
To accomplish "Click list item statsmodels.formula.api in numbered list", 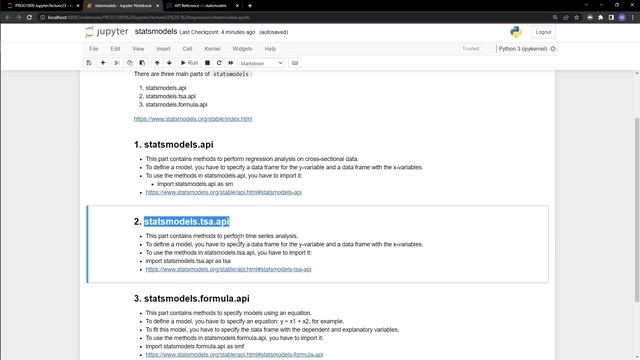I will [176, 104].
